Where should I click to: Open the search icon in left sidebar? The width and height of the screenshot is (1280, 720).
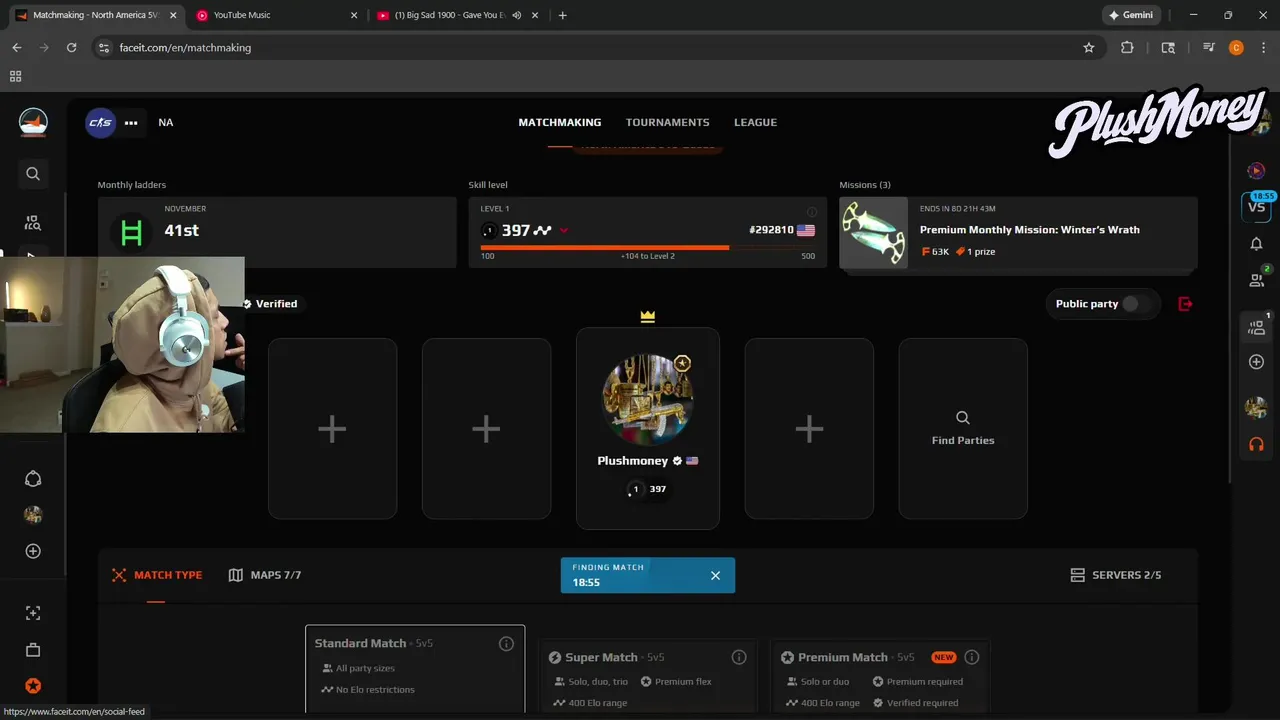(x=33, y=174)
